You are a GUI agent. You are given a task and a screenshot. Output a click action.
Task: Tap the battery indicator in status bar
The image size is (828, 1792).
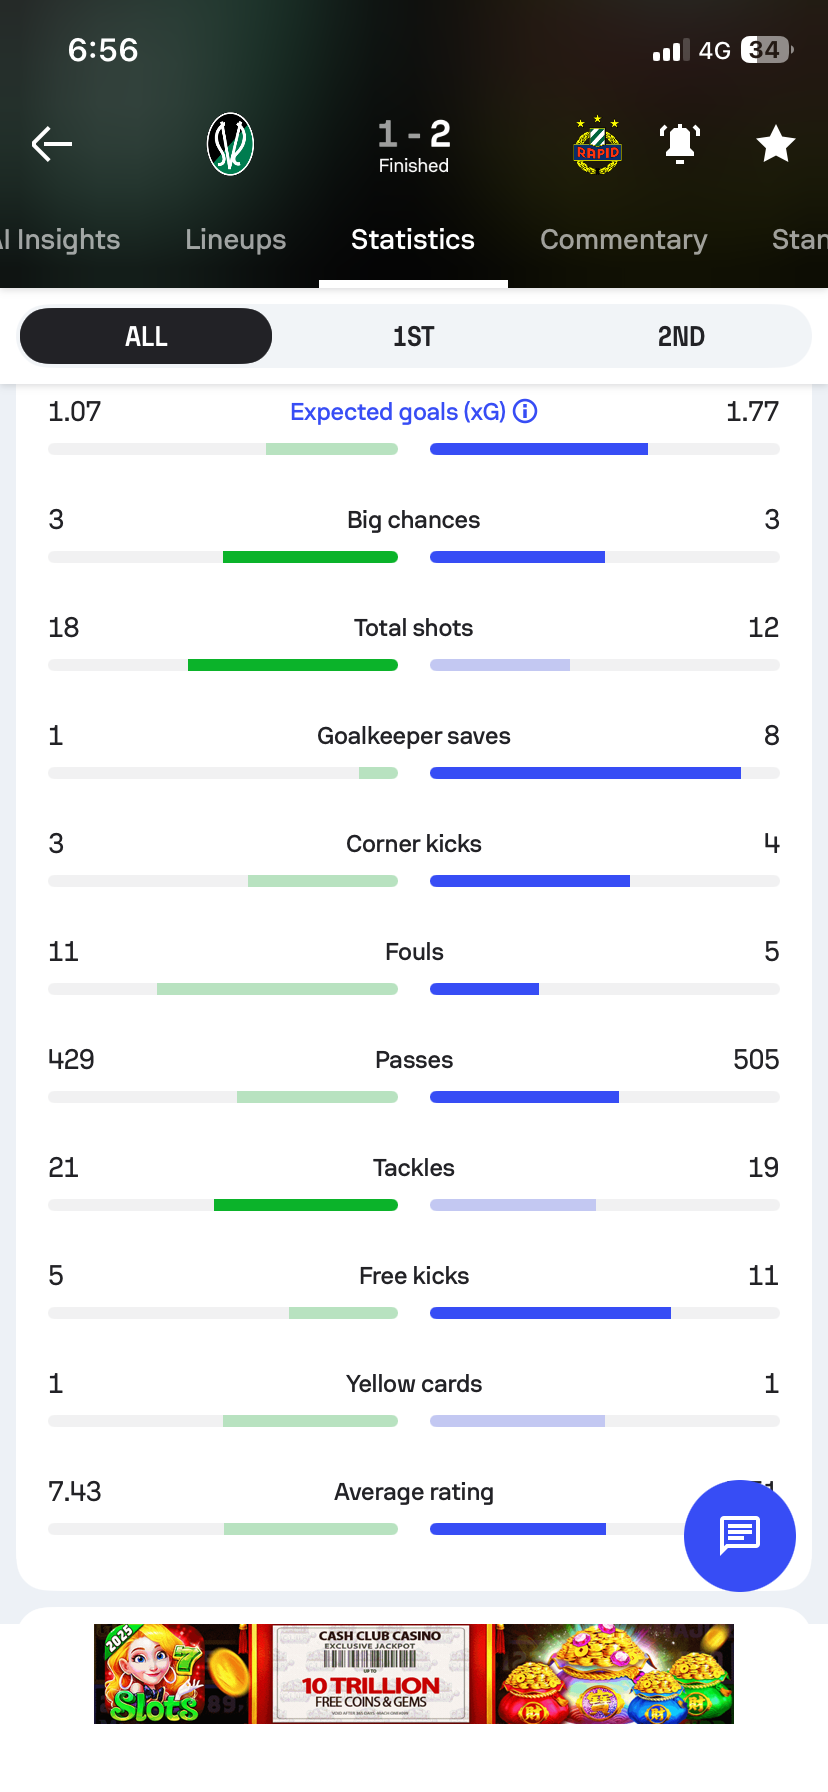767,50
